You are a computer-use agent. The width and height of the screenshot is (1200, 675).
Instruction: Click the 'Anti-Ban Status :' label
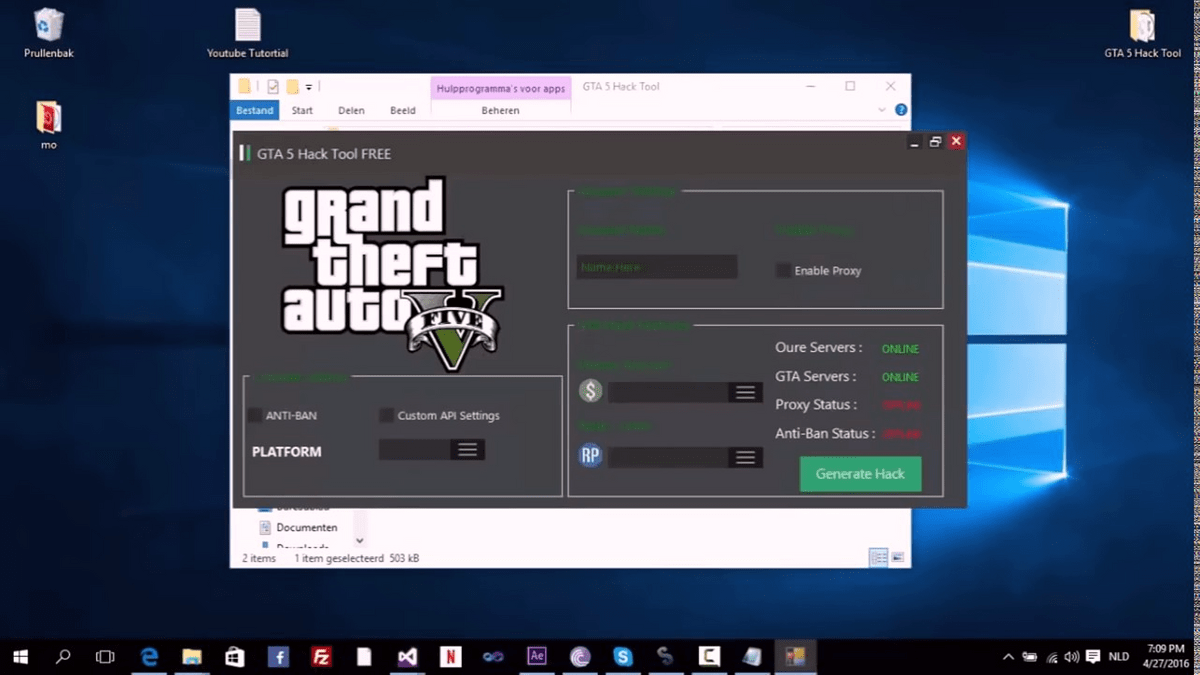[x=825, y=434]
